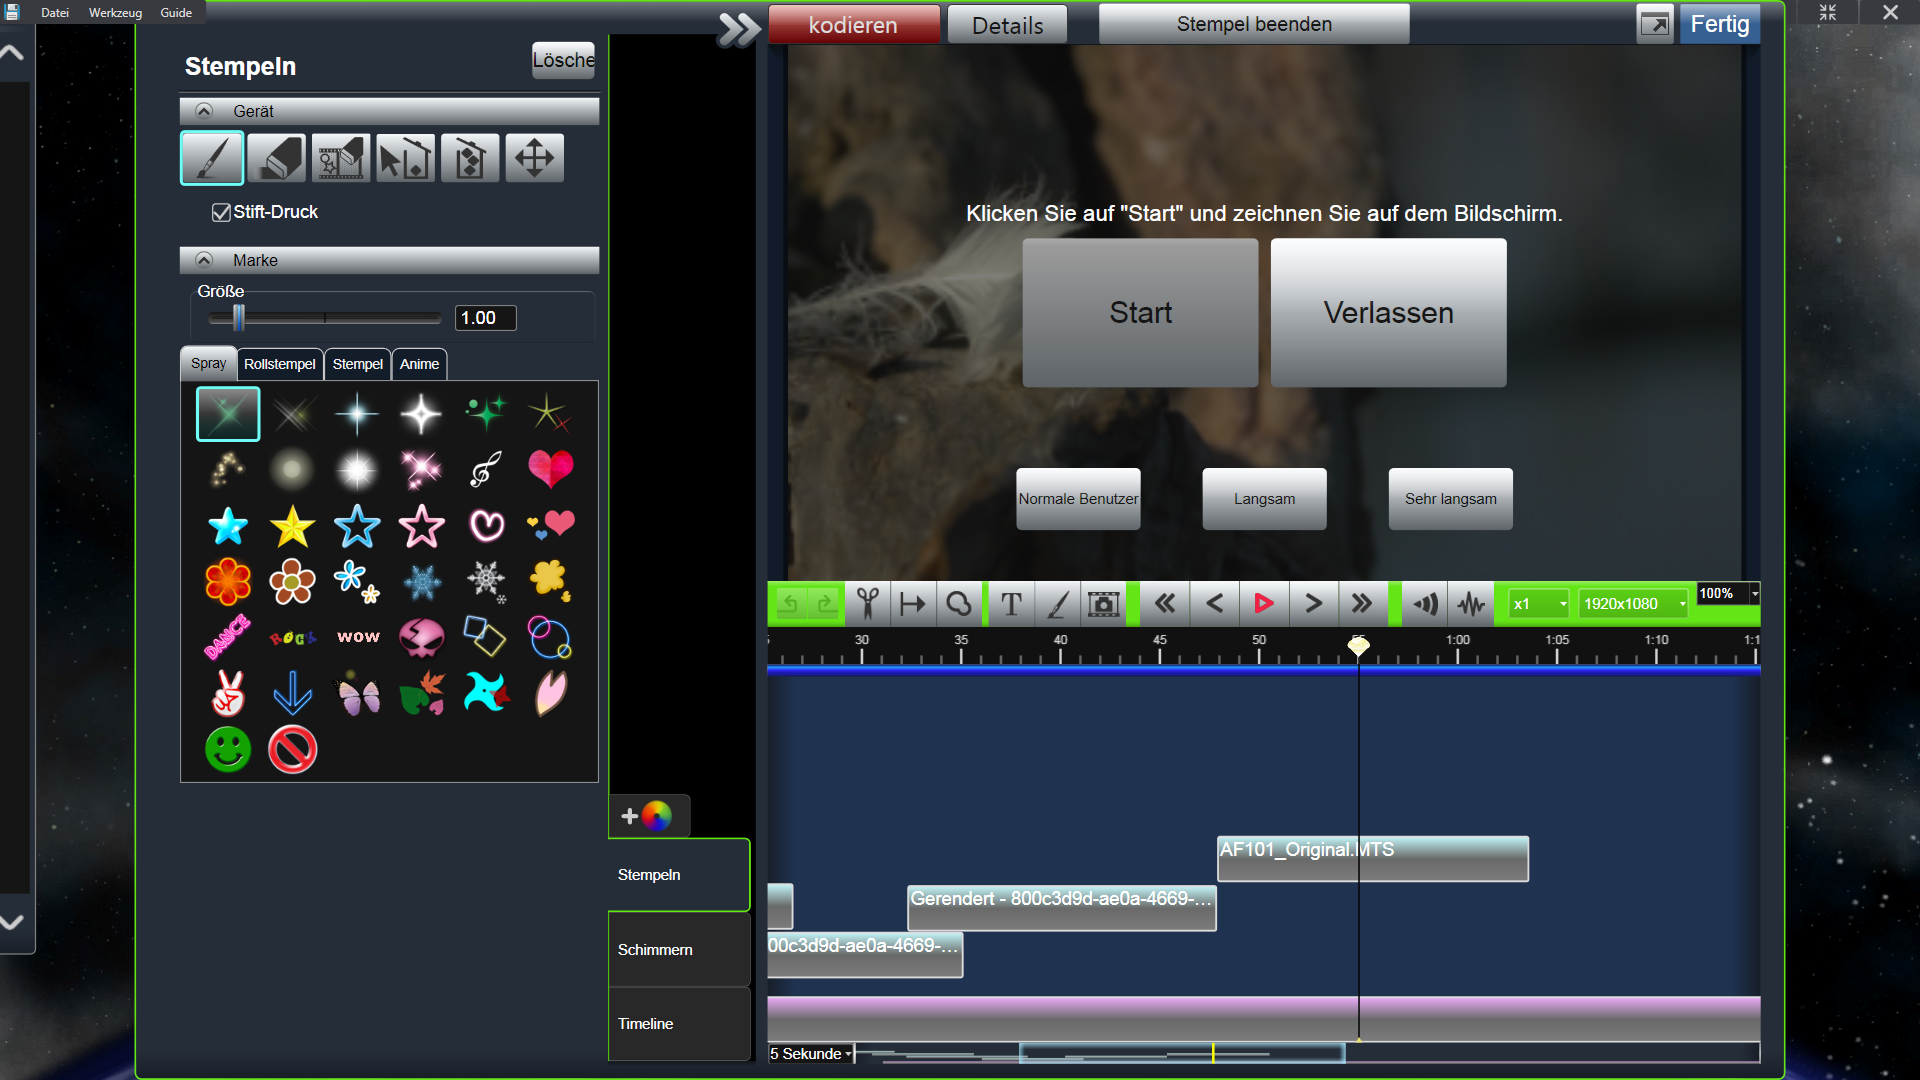
Task: Click the audio waveform icon
Action: 1471,604
